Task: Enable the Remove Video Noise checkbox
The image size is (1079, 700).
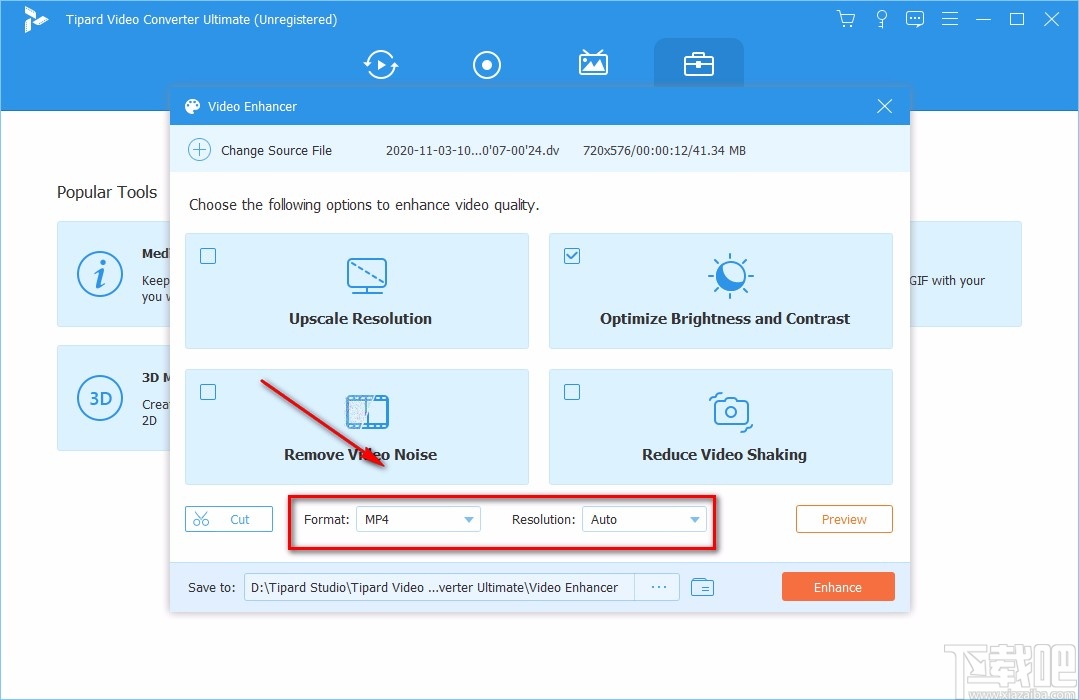Action: (x=208, y=392)
